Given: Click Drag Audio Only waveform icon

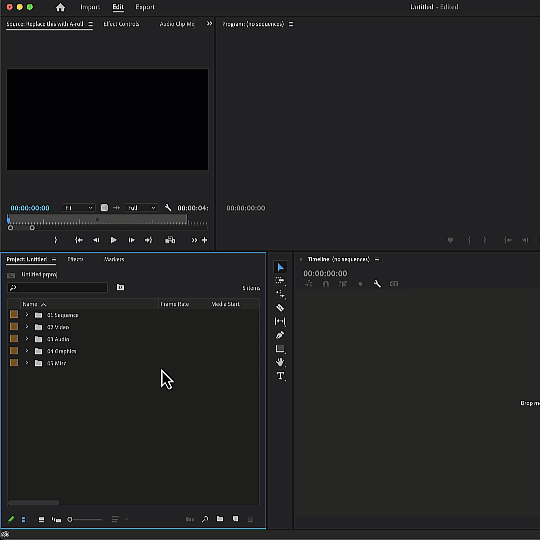Looking at the screenshot, I should click(x=116, y=208).
